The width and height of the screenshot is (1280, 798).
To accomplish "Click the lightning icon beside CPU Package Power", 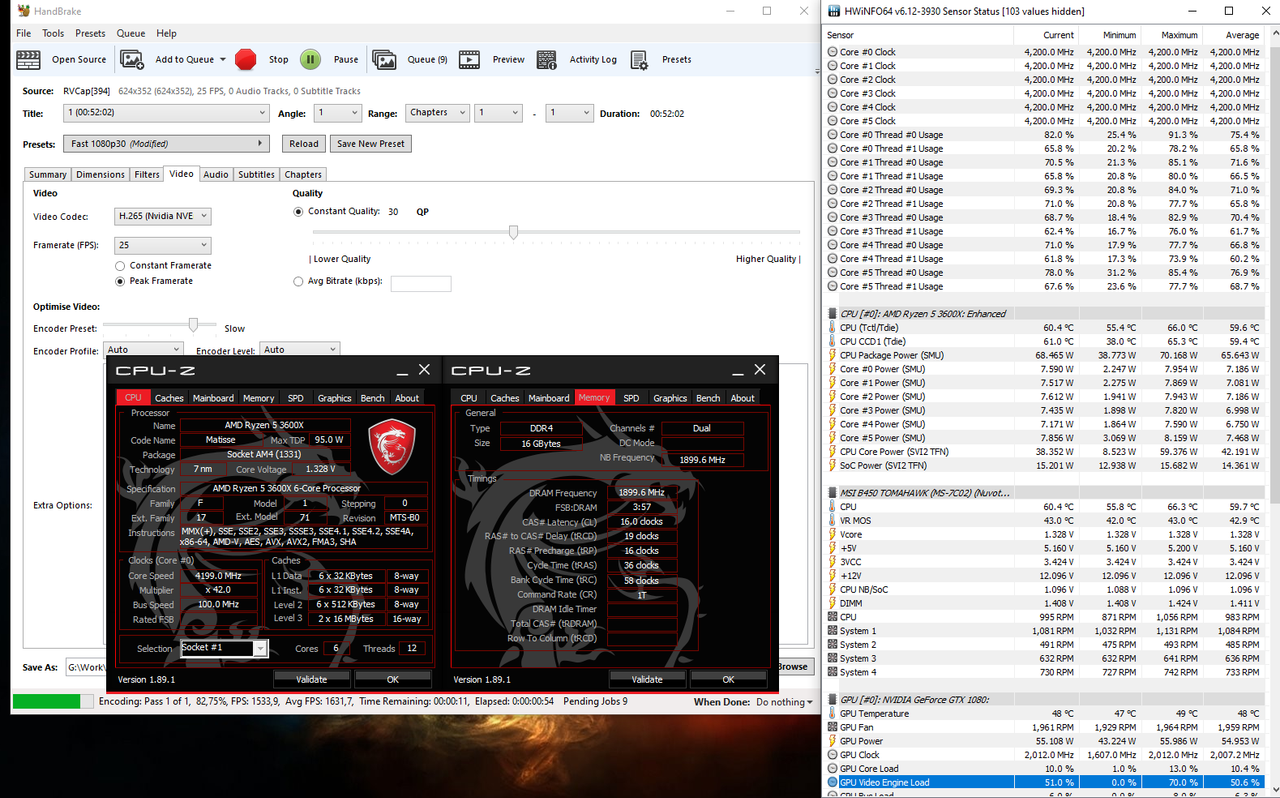I will [833, 355].
